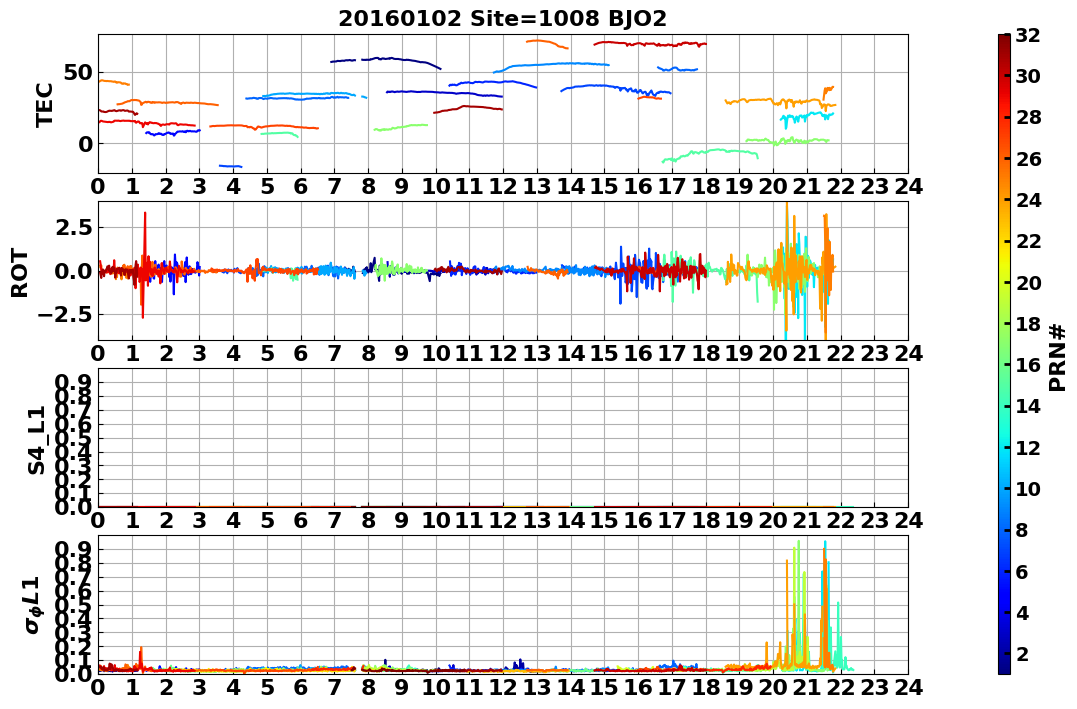Click the colorbar tick label '6'

1022,571
